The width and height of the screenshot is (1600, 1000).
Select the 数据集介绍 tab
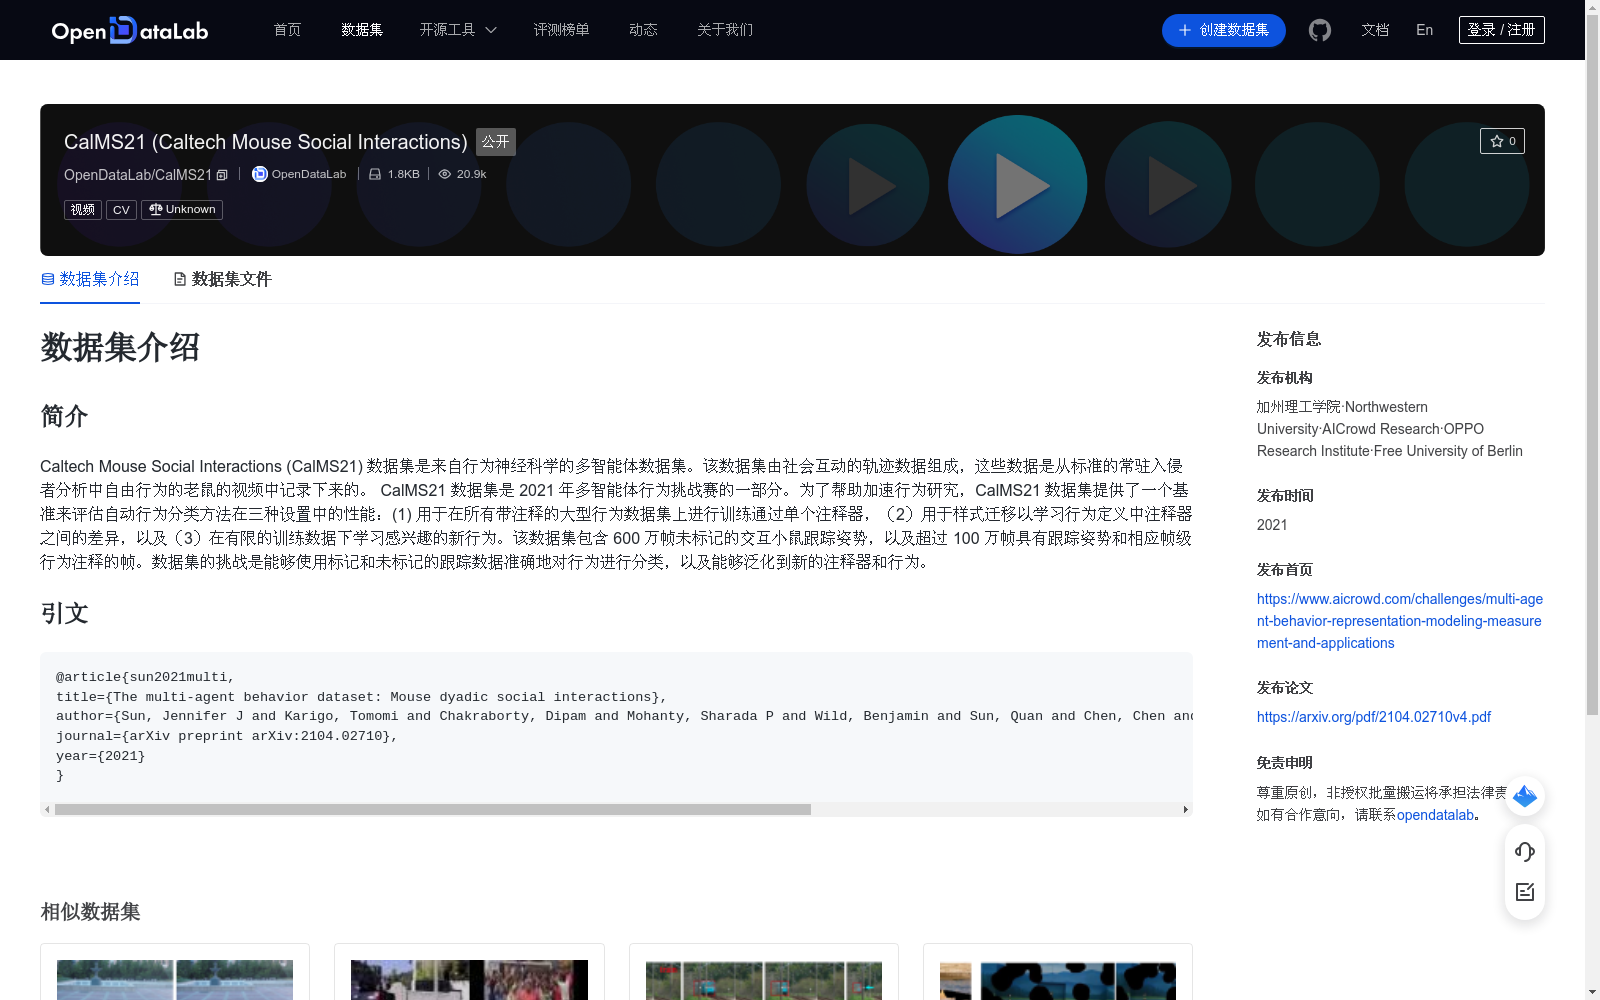[90, 279]
